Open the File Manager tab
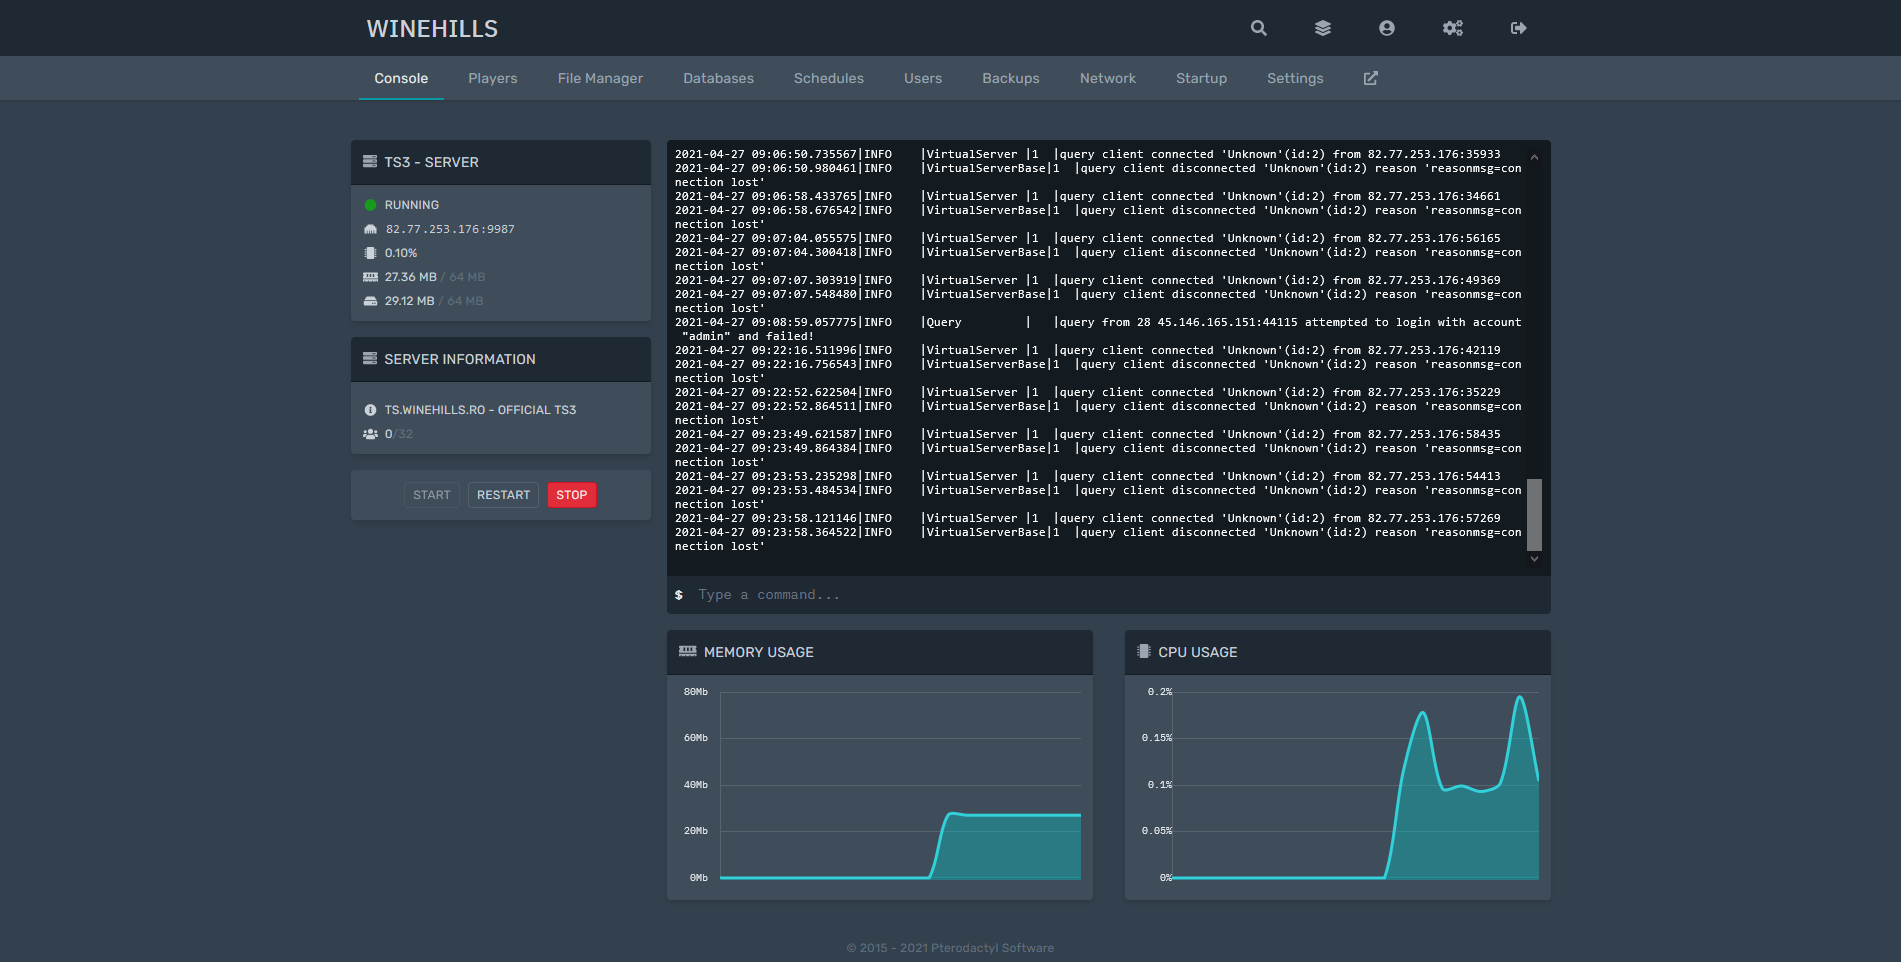Screen dimensions: 1901x962 [600, 78]
